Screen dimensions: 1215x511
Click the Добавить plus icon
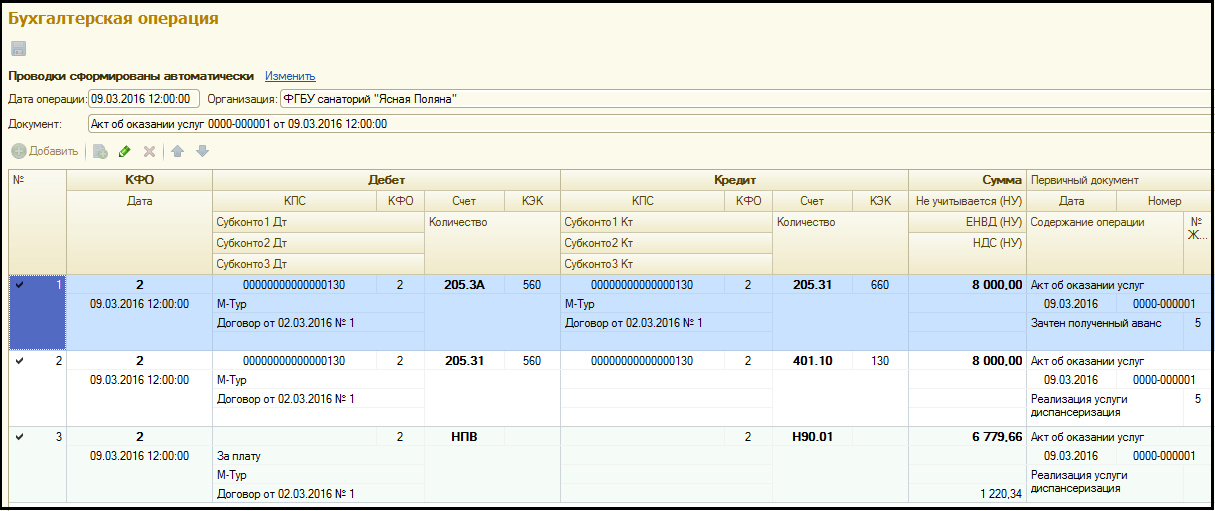19,151
